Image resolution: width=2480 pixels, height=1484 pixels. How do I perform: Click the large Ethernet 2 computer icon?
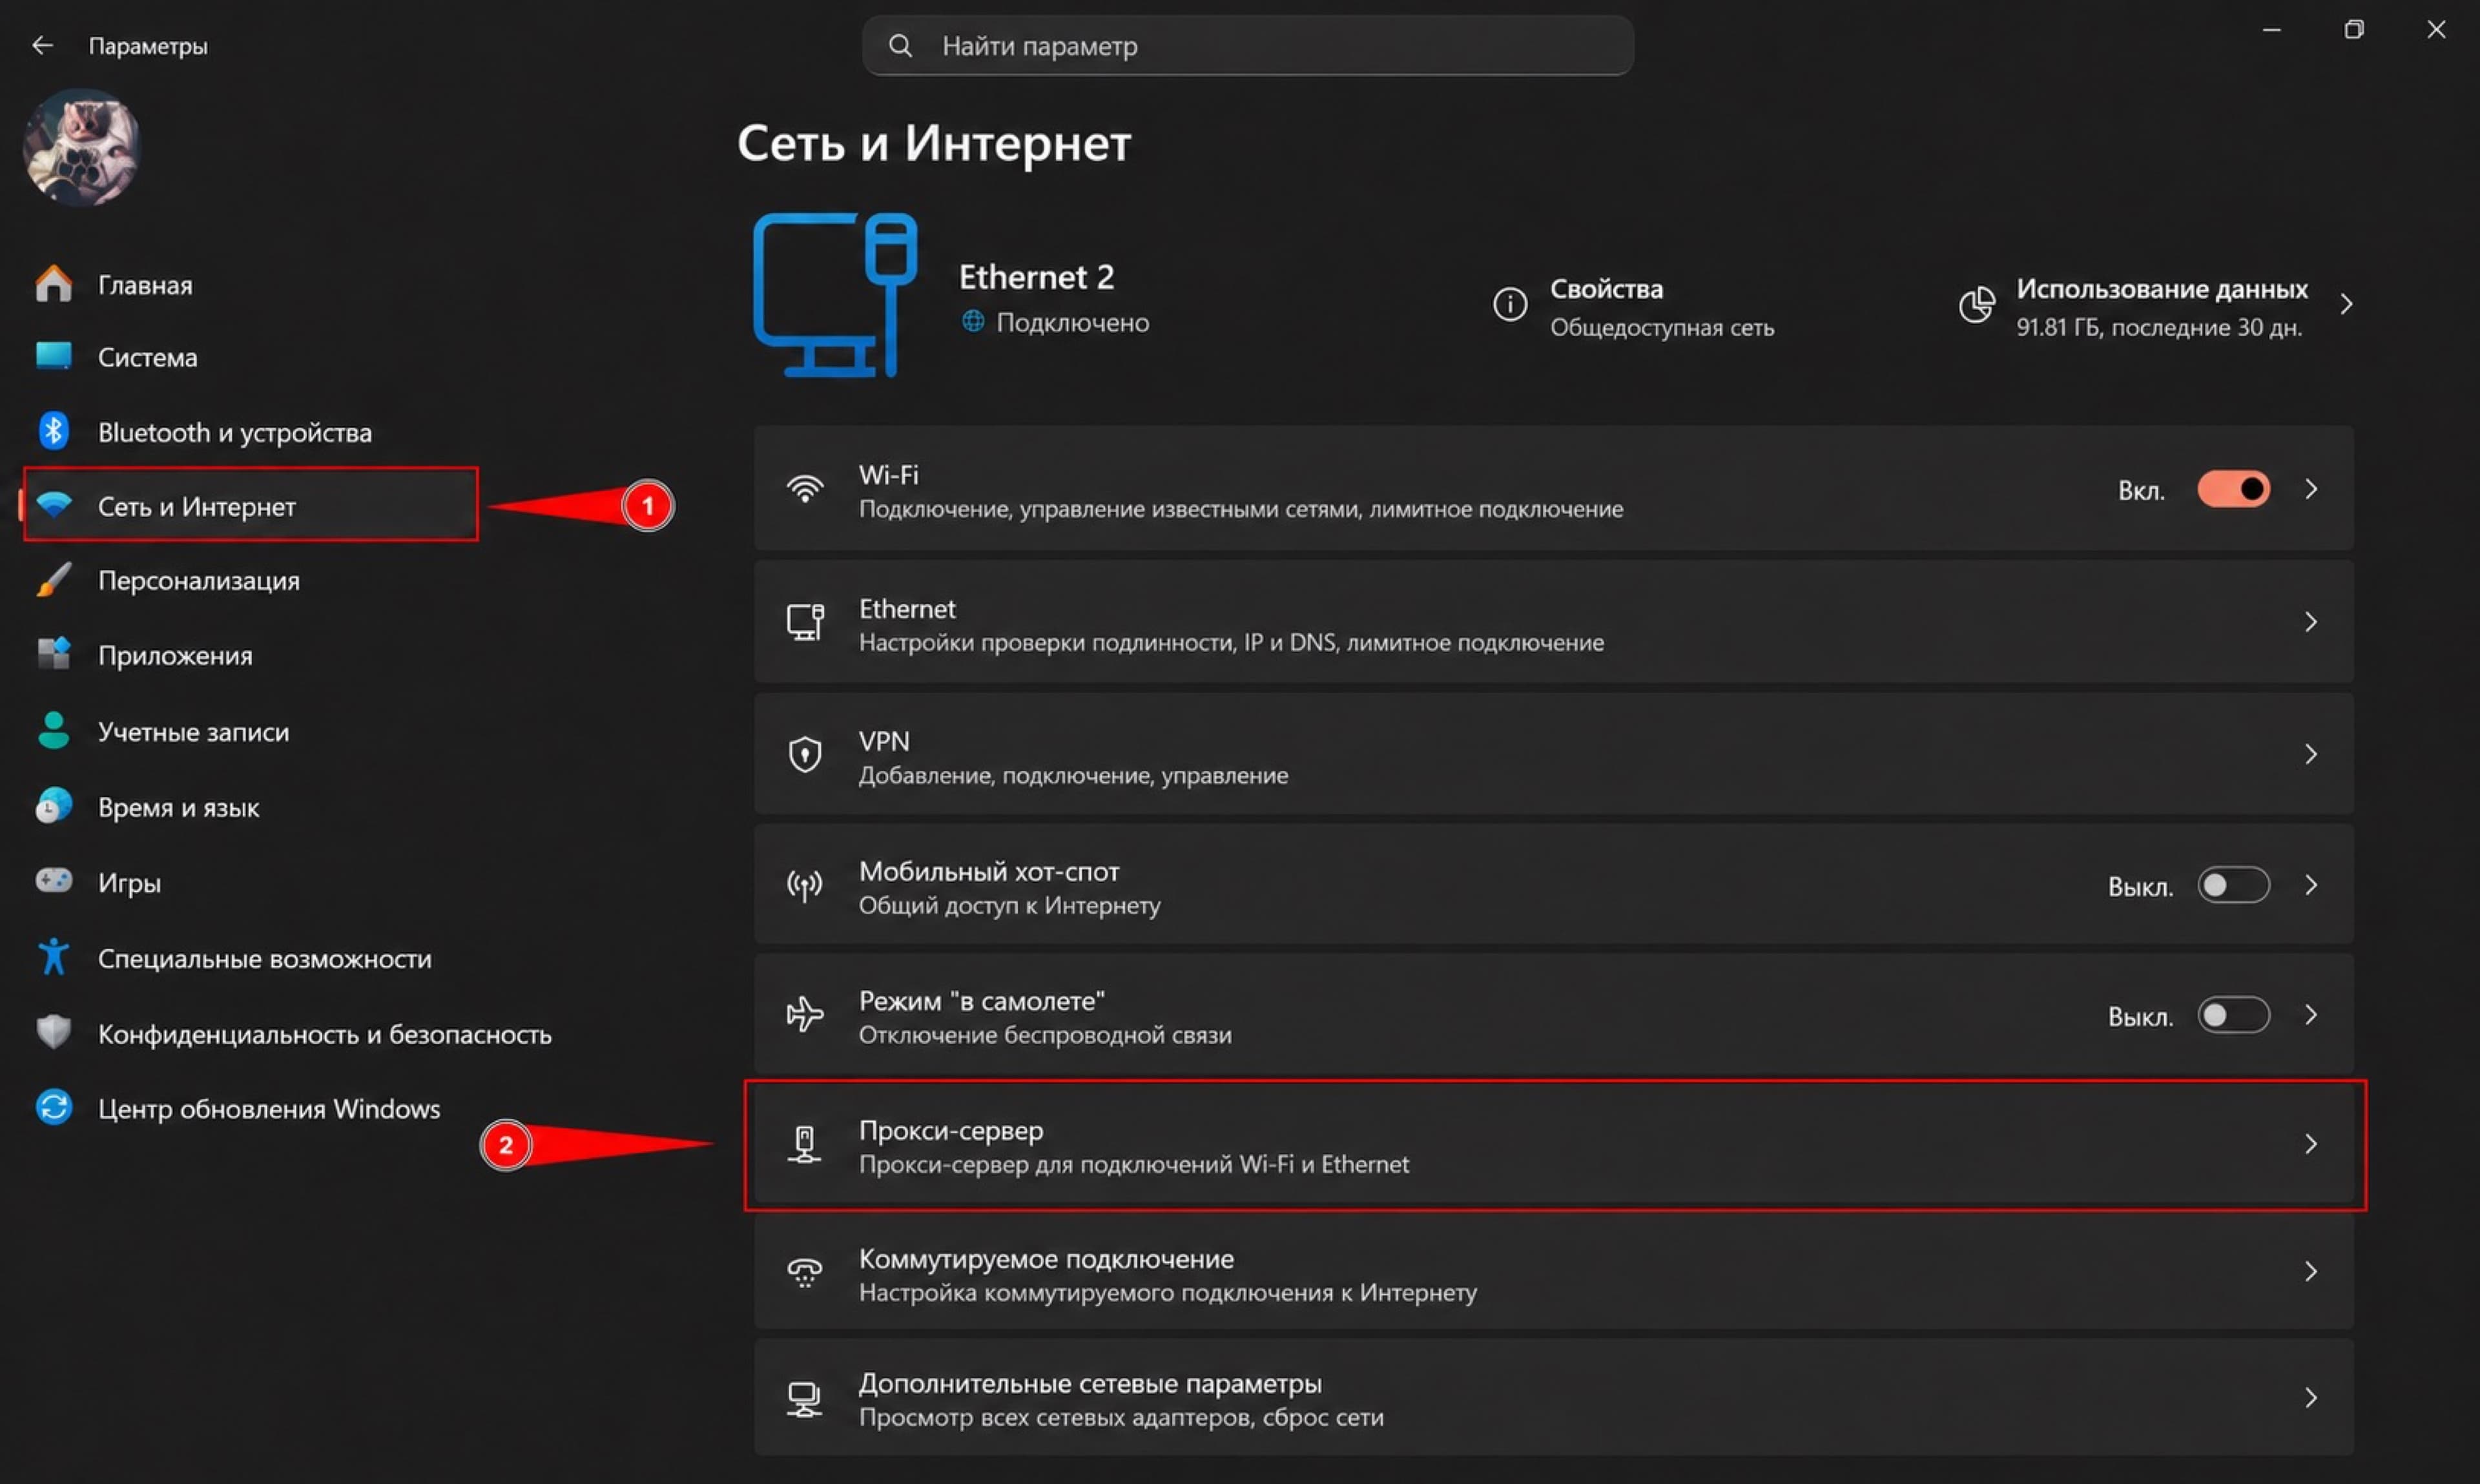[835, 295]
